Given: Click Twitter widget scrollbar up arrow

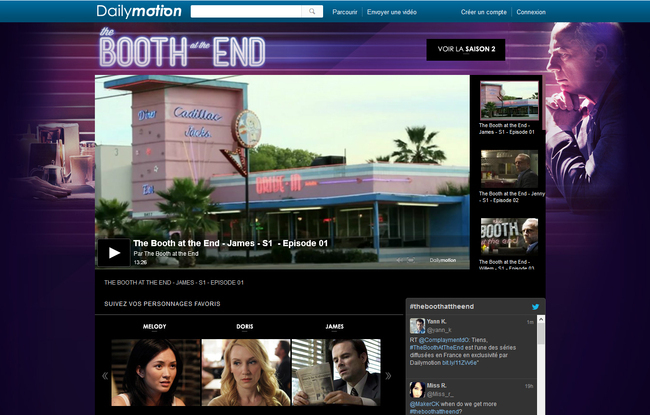Looking at the screenshot, I should [x=541, y=319].
